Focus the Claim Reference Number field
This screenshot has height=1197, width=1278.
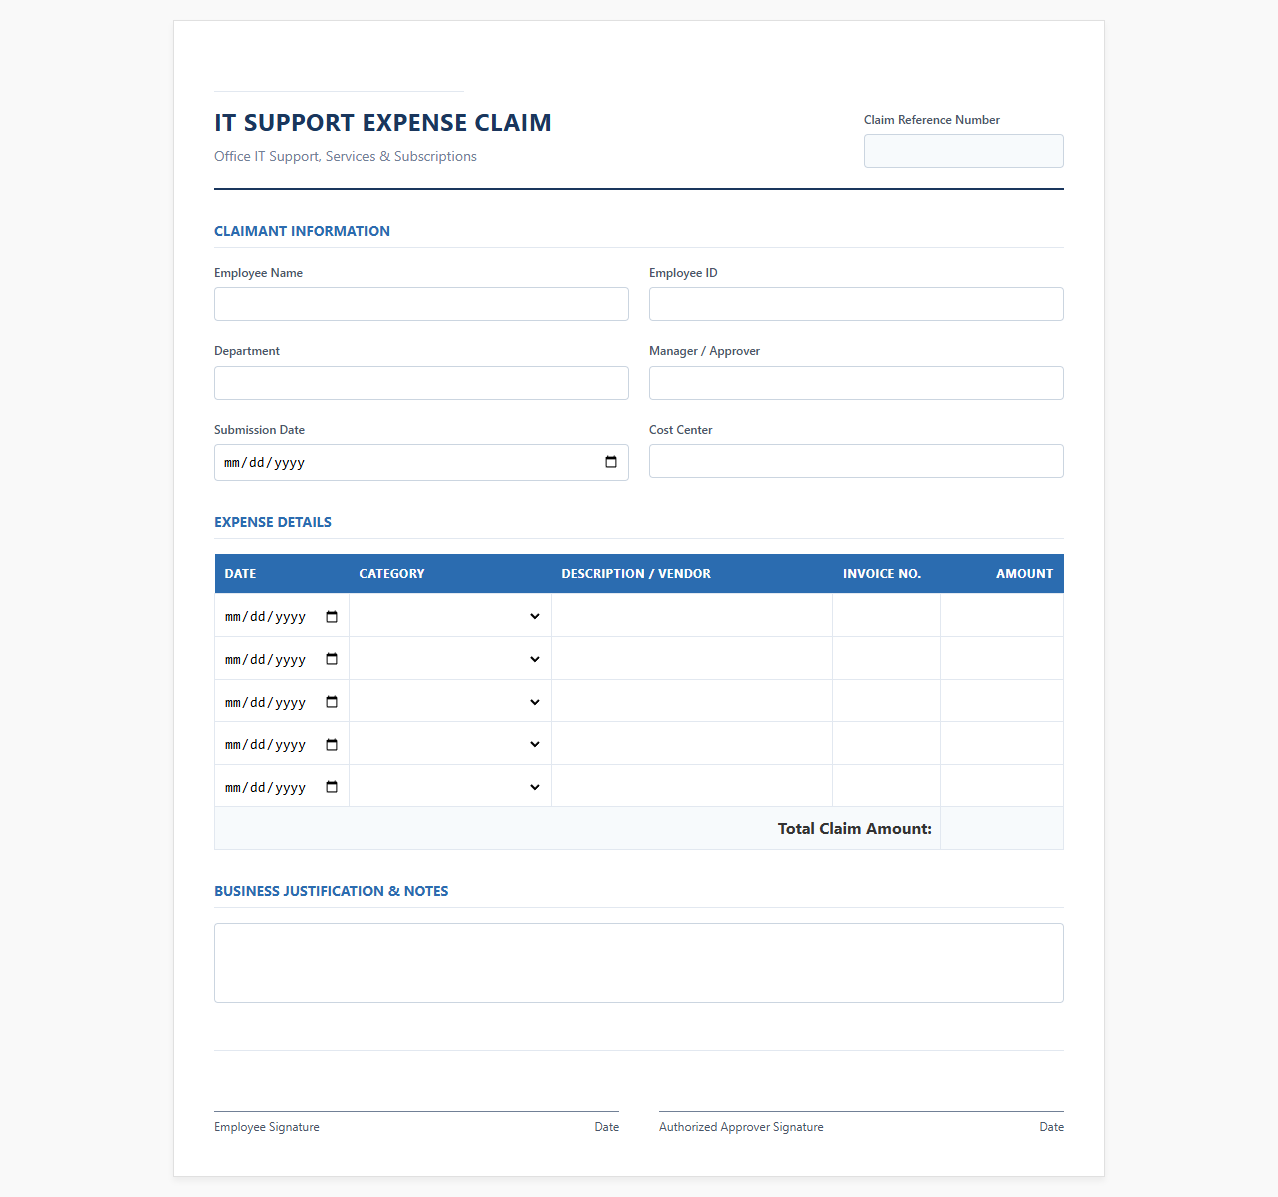[x=964, y=151]
